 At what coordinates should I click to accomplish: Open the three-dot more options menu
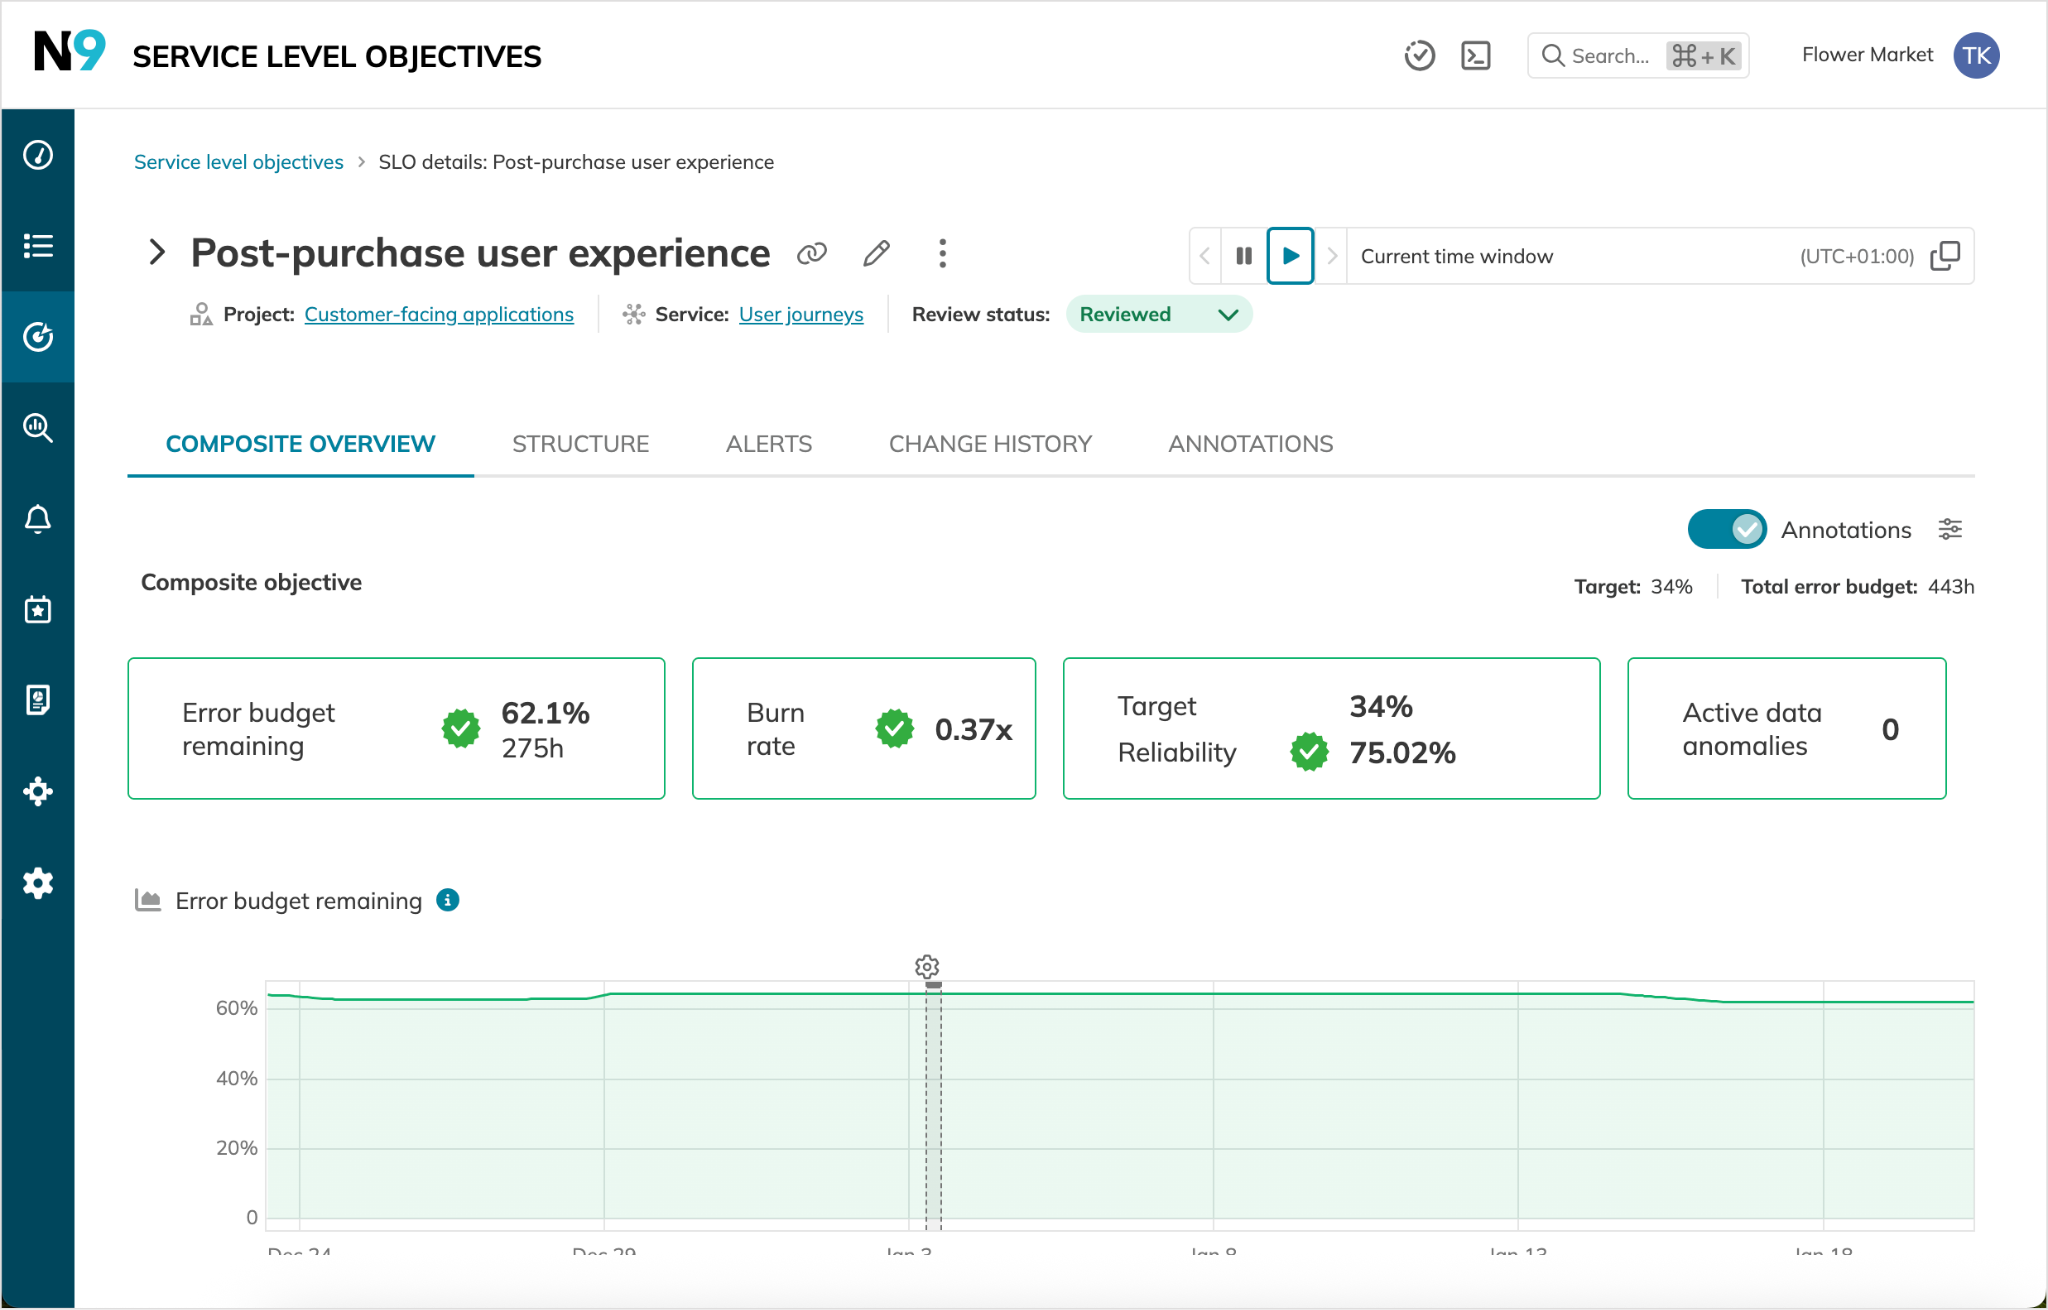click(x=942, y=254)
